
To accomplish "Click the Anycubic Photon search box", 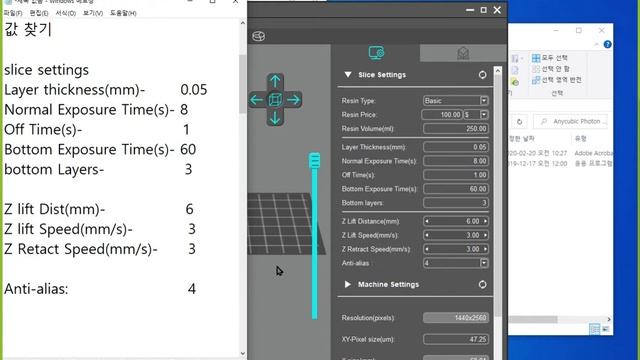I will (571, 122).
